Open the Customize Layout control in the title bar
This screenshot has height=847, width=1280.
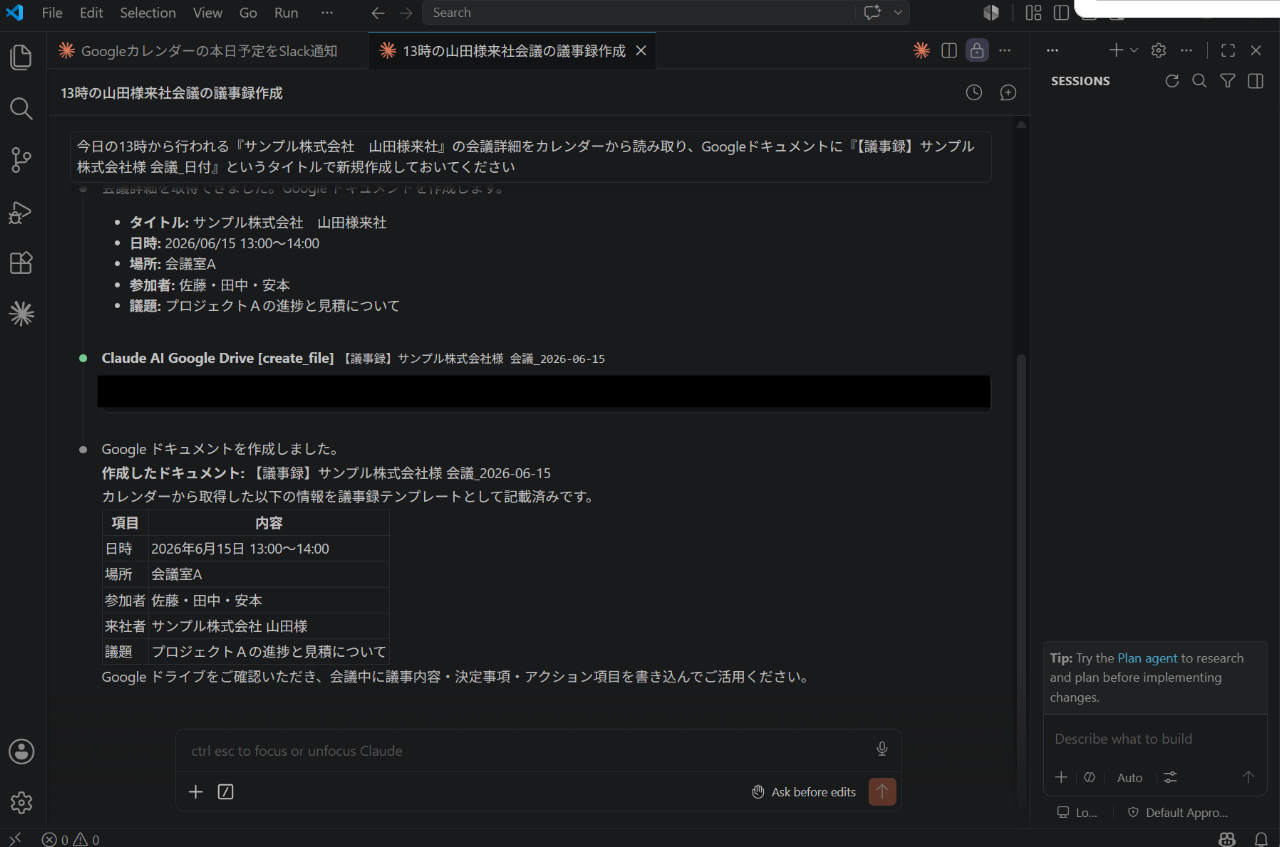(1034, 13)
